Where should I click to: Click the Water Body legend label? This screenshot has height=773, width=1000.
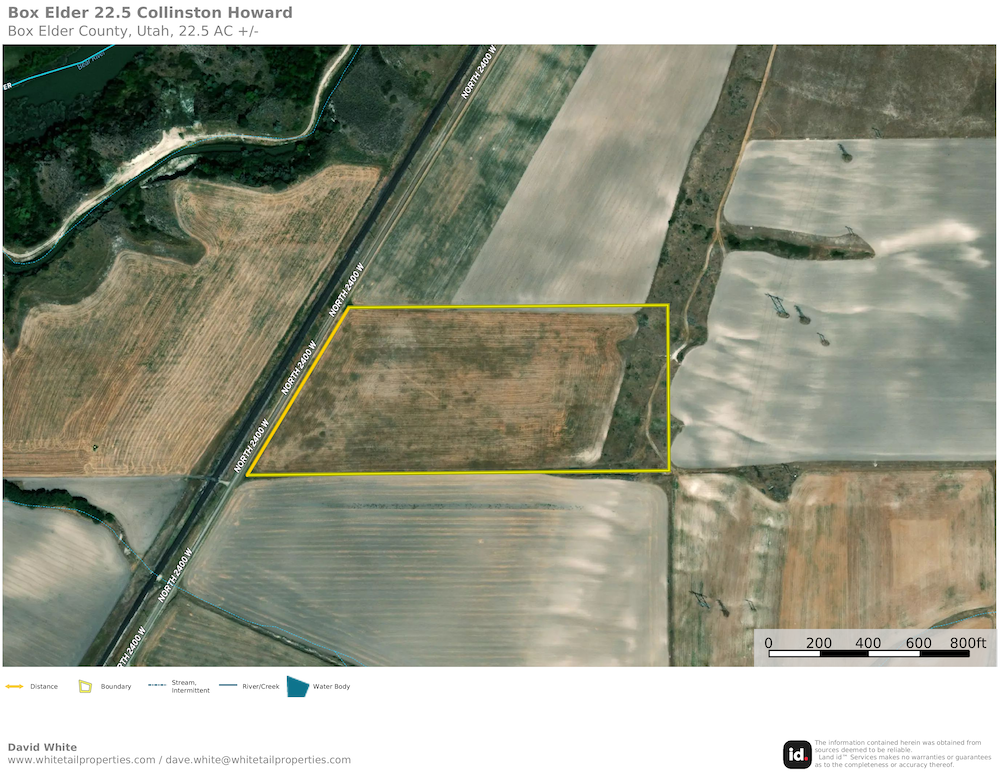[x=332, y=687]
